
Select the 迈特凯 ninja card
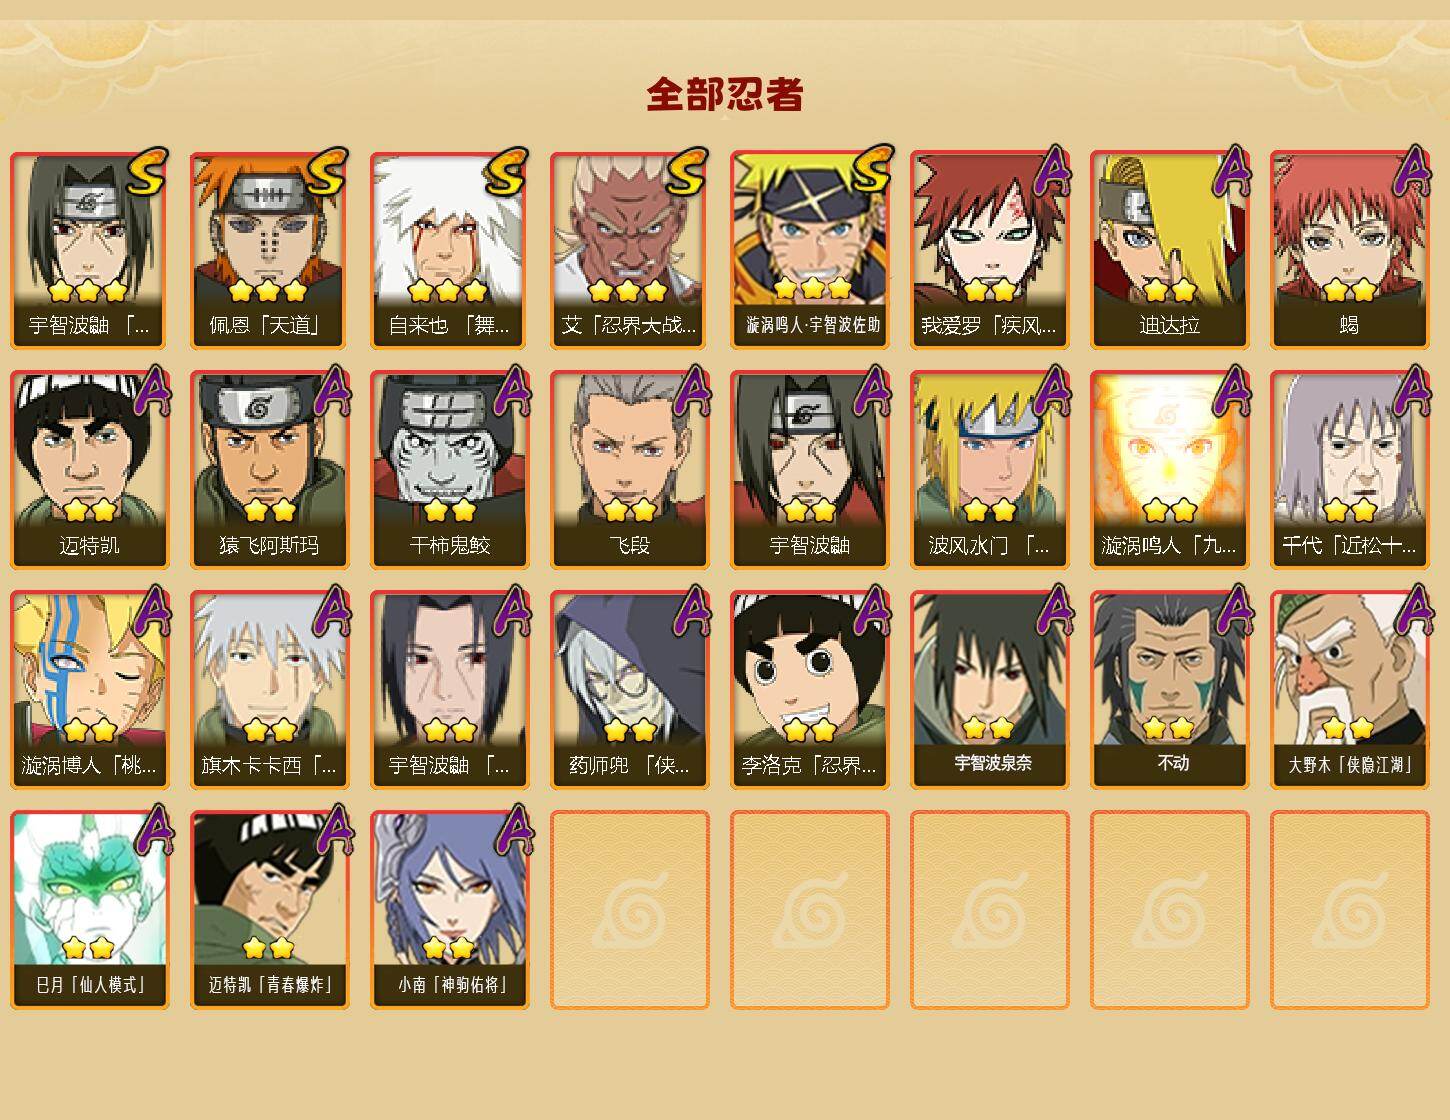[x=89, y=470]
